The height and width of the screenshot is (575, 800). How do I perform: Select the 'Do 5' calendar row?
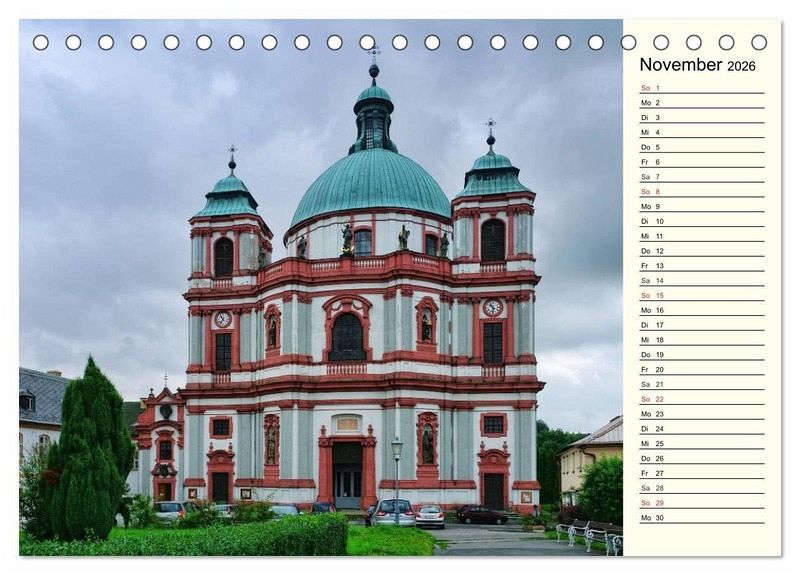[x=702, y=147]
